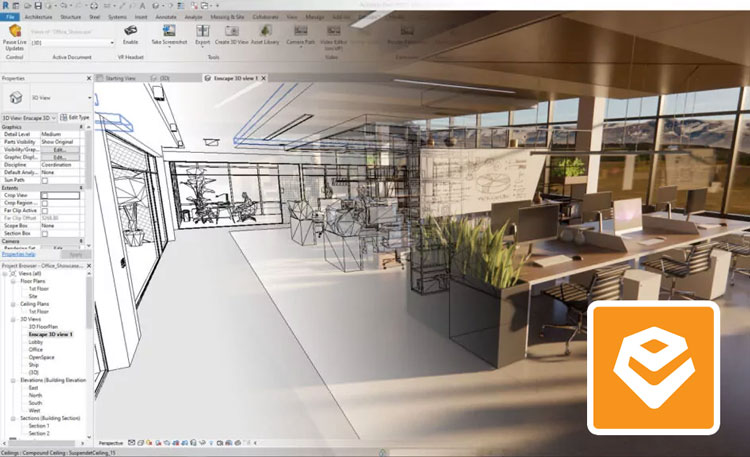This screenshot has height=457, width=750.
Task: Open the Architecture ribbon tab
Action: (x=38, y=17)
